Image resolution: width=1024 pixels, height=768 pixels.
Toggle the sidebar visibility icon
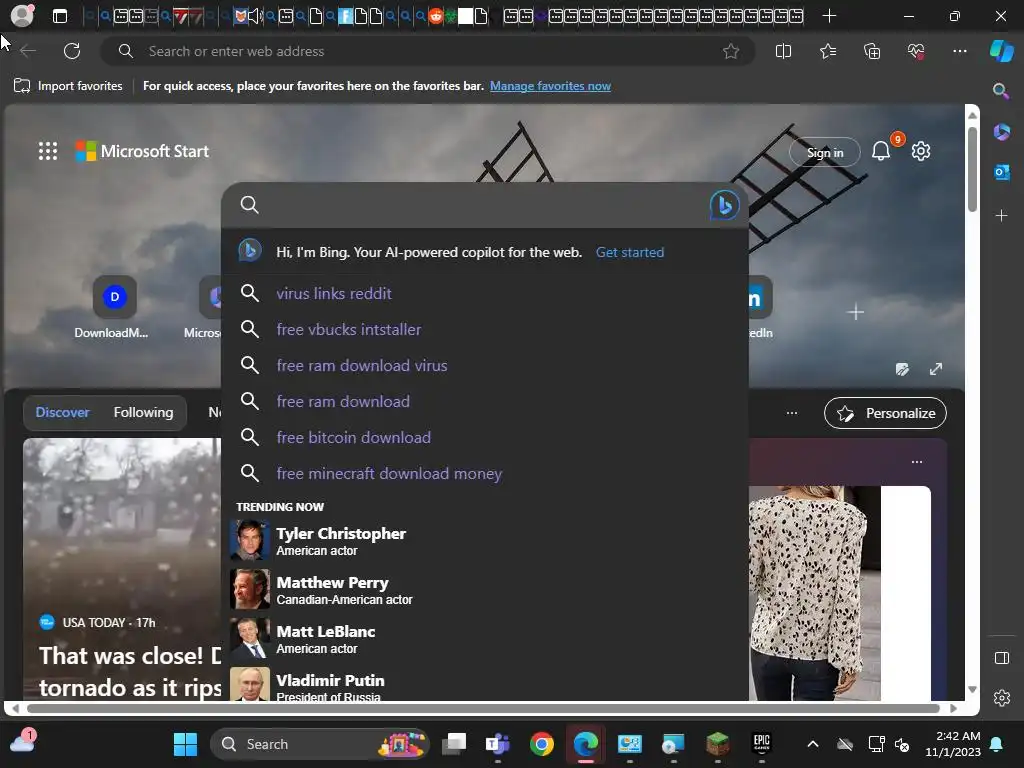coord(1001,658)
